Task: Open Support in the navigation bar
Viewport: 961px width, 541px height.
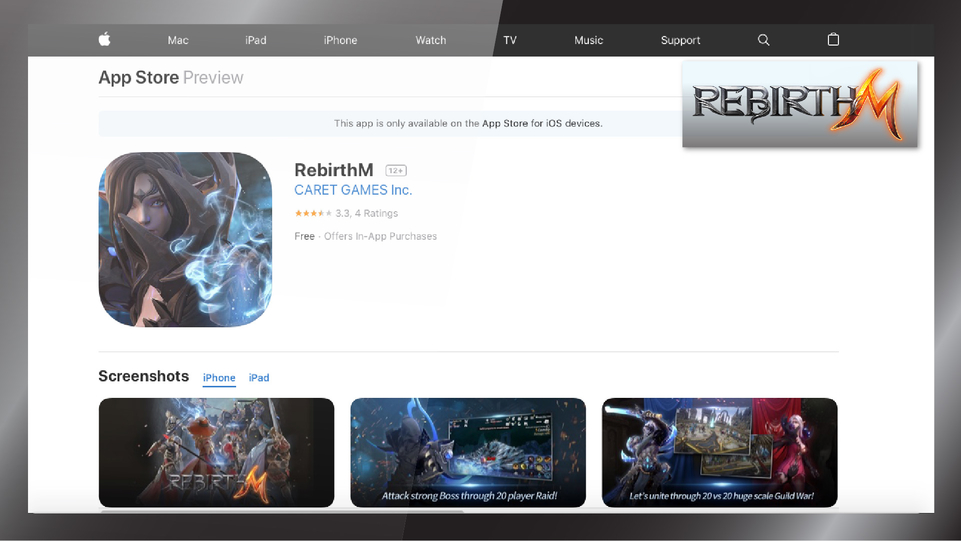Action: pyautogui.click(x=680, y=40)
